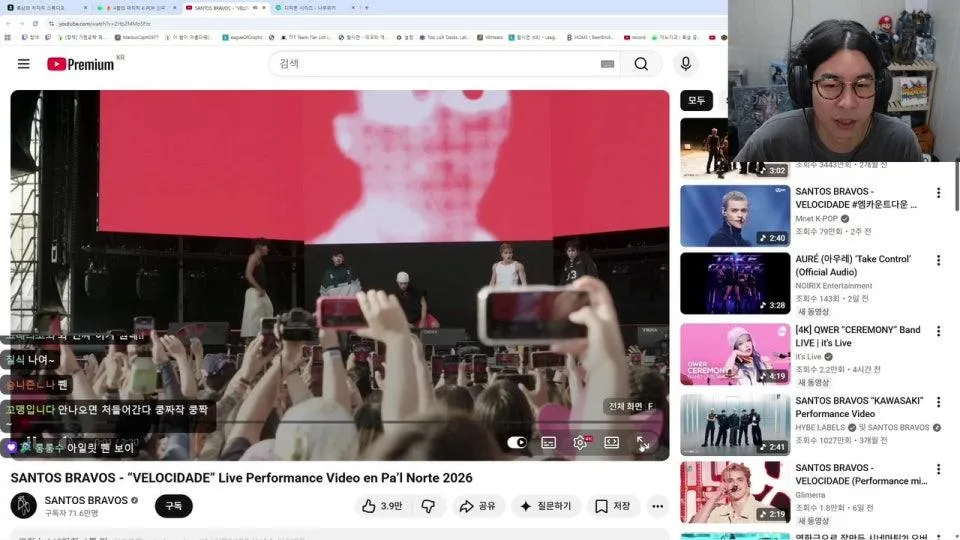The image size is (960, 540).
Task: Dislike the video with thumbs down
Action: point(428,506)
